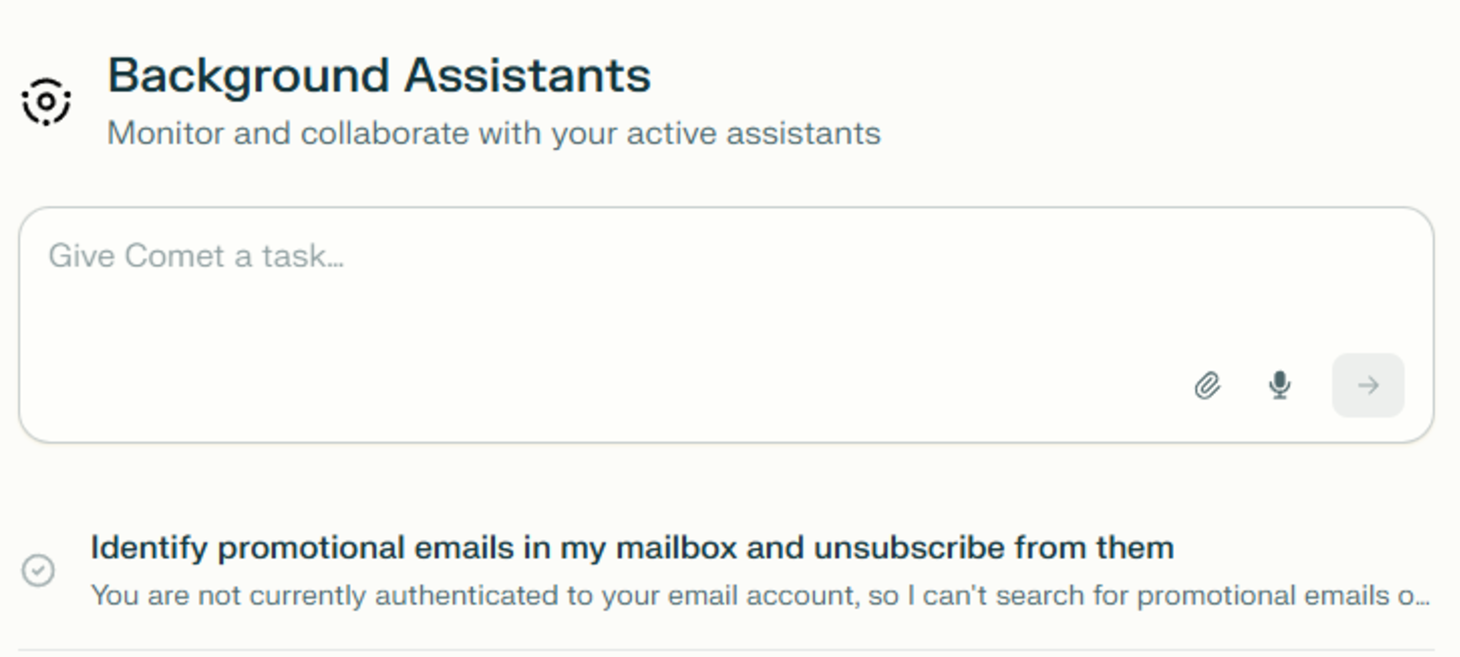The width and height of the screenshot is (1460, 657).
Task: Click the completed checkmark circle icon
Action: coord(39,571)
